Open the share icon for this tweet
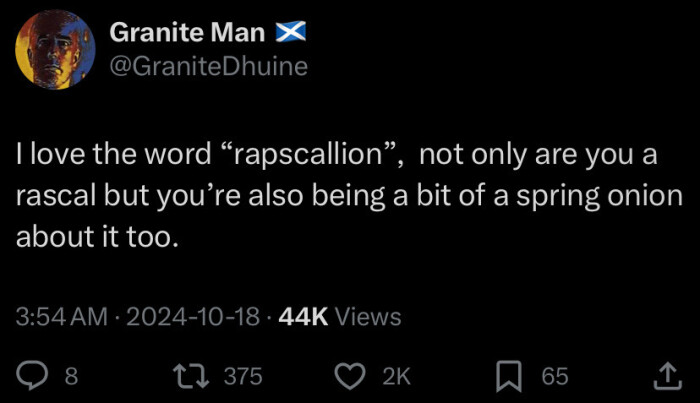The width and height of the screenshot is (700, 403). 665,375
